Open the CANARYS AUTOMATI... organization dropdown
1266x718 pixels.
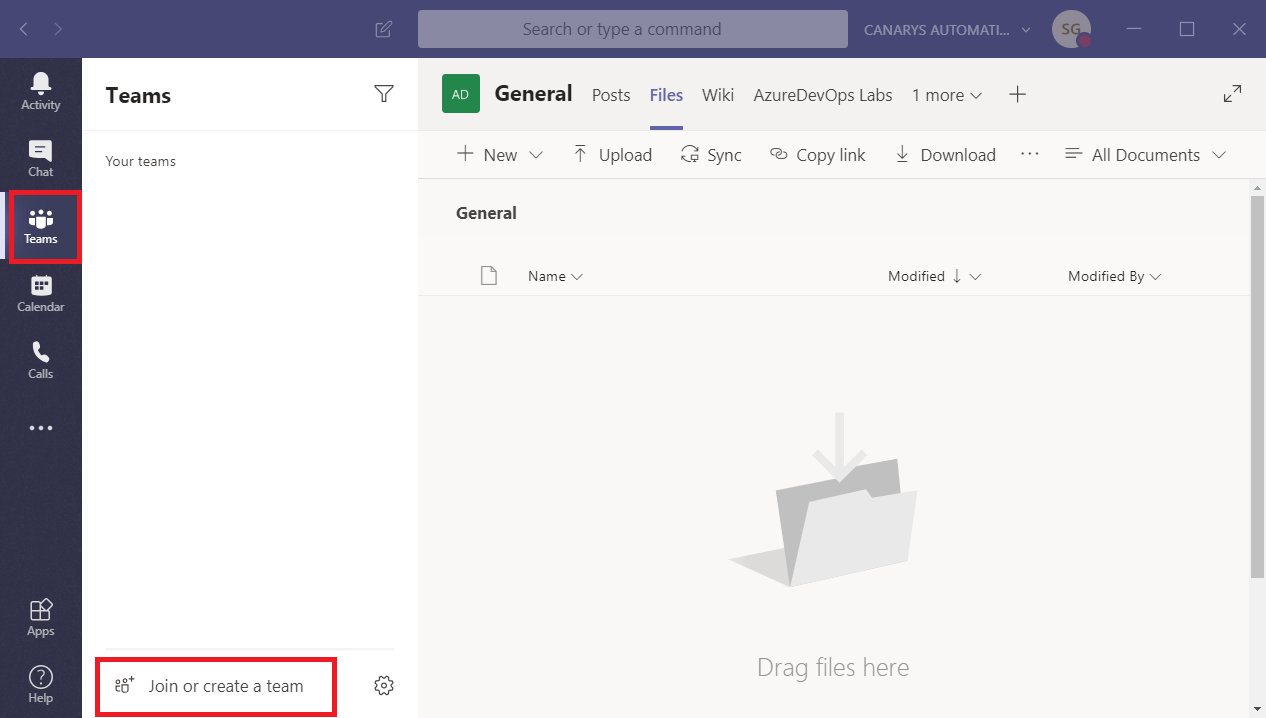[948, 29]
